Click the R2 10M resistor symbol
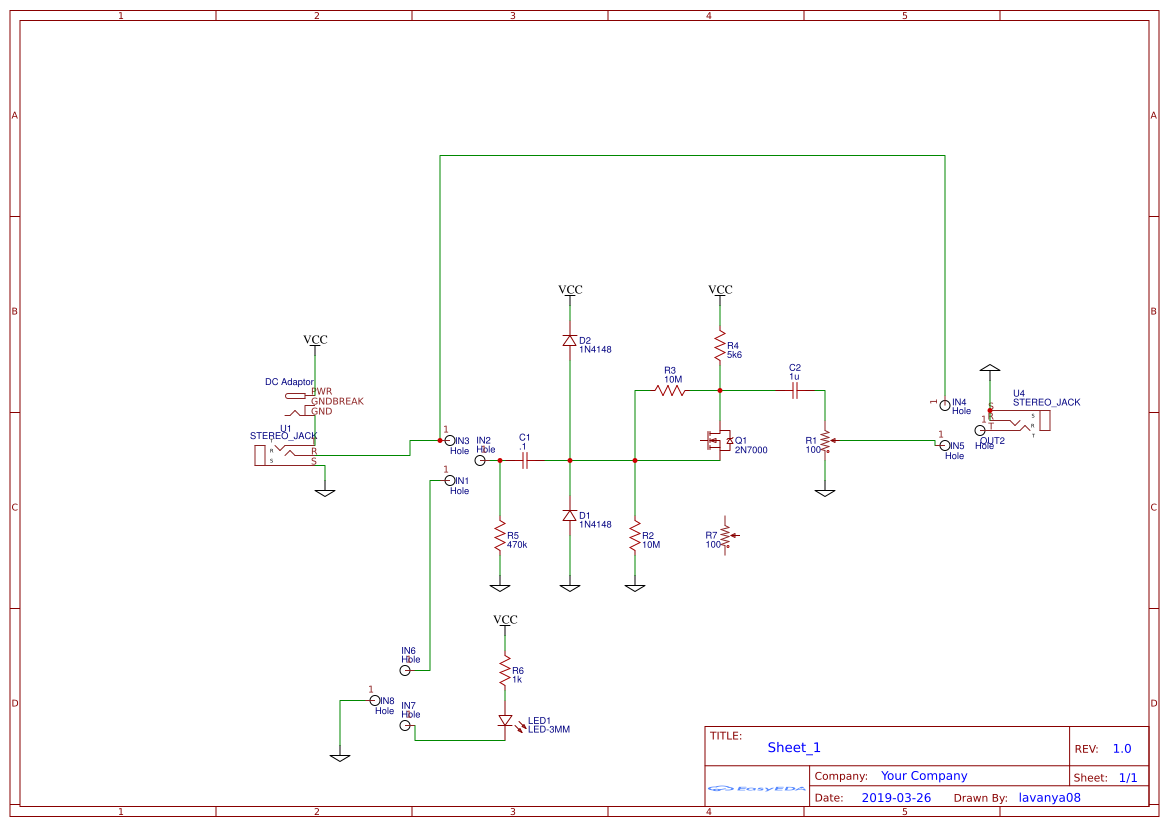The image size is (1169, 827). tap(634, 537)
